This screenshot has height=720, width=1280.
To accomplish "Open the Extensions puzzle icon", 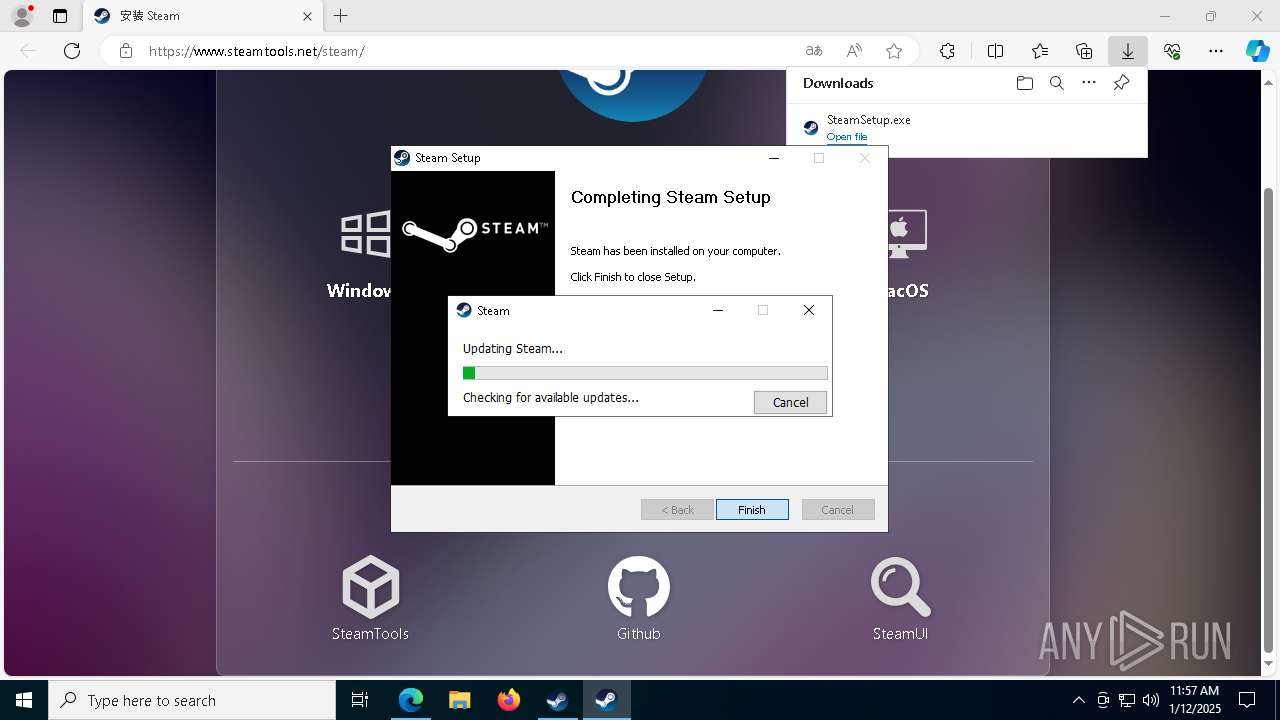I will pos(947,51).
